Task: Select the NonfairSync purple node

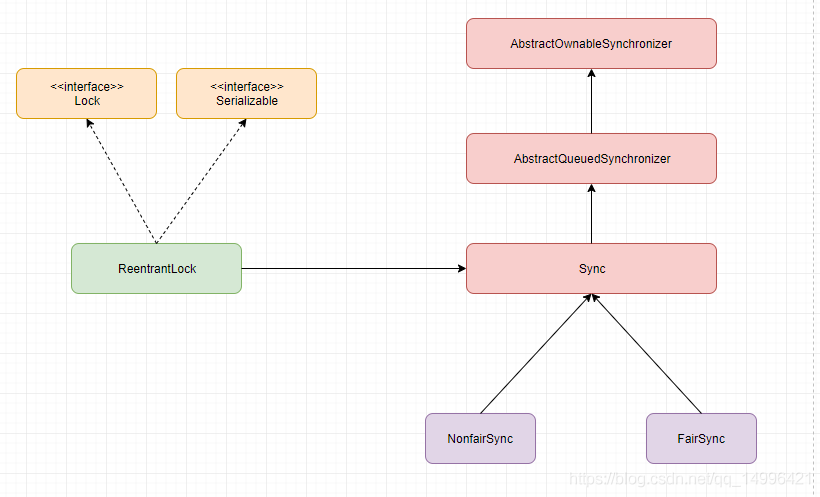Action: tap(480, 438)
